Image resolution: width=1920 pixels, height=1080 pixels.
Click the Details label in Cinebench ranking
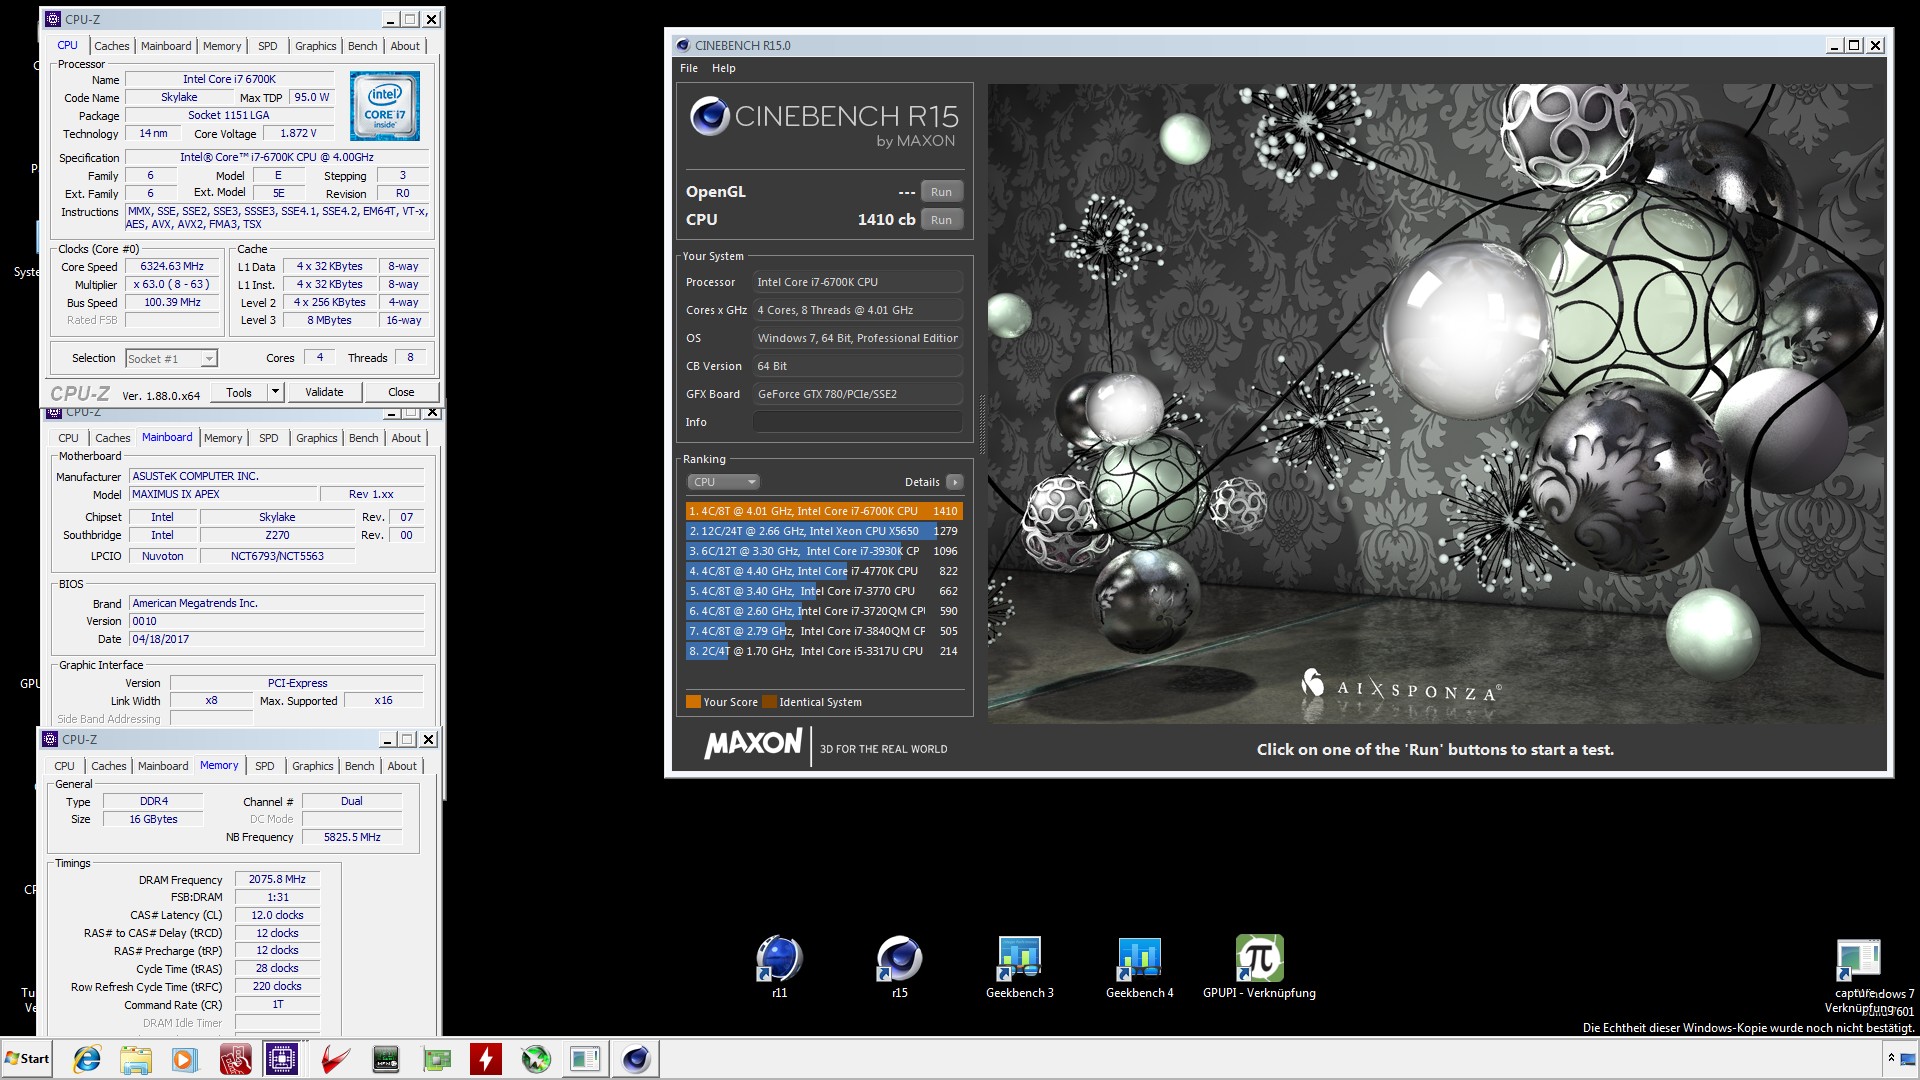[x=922, y=482]
